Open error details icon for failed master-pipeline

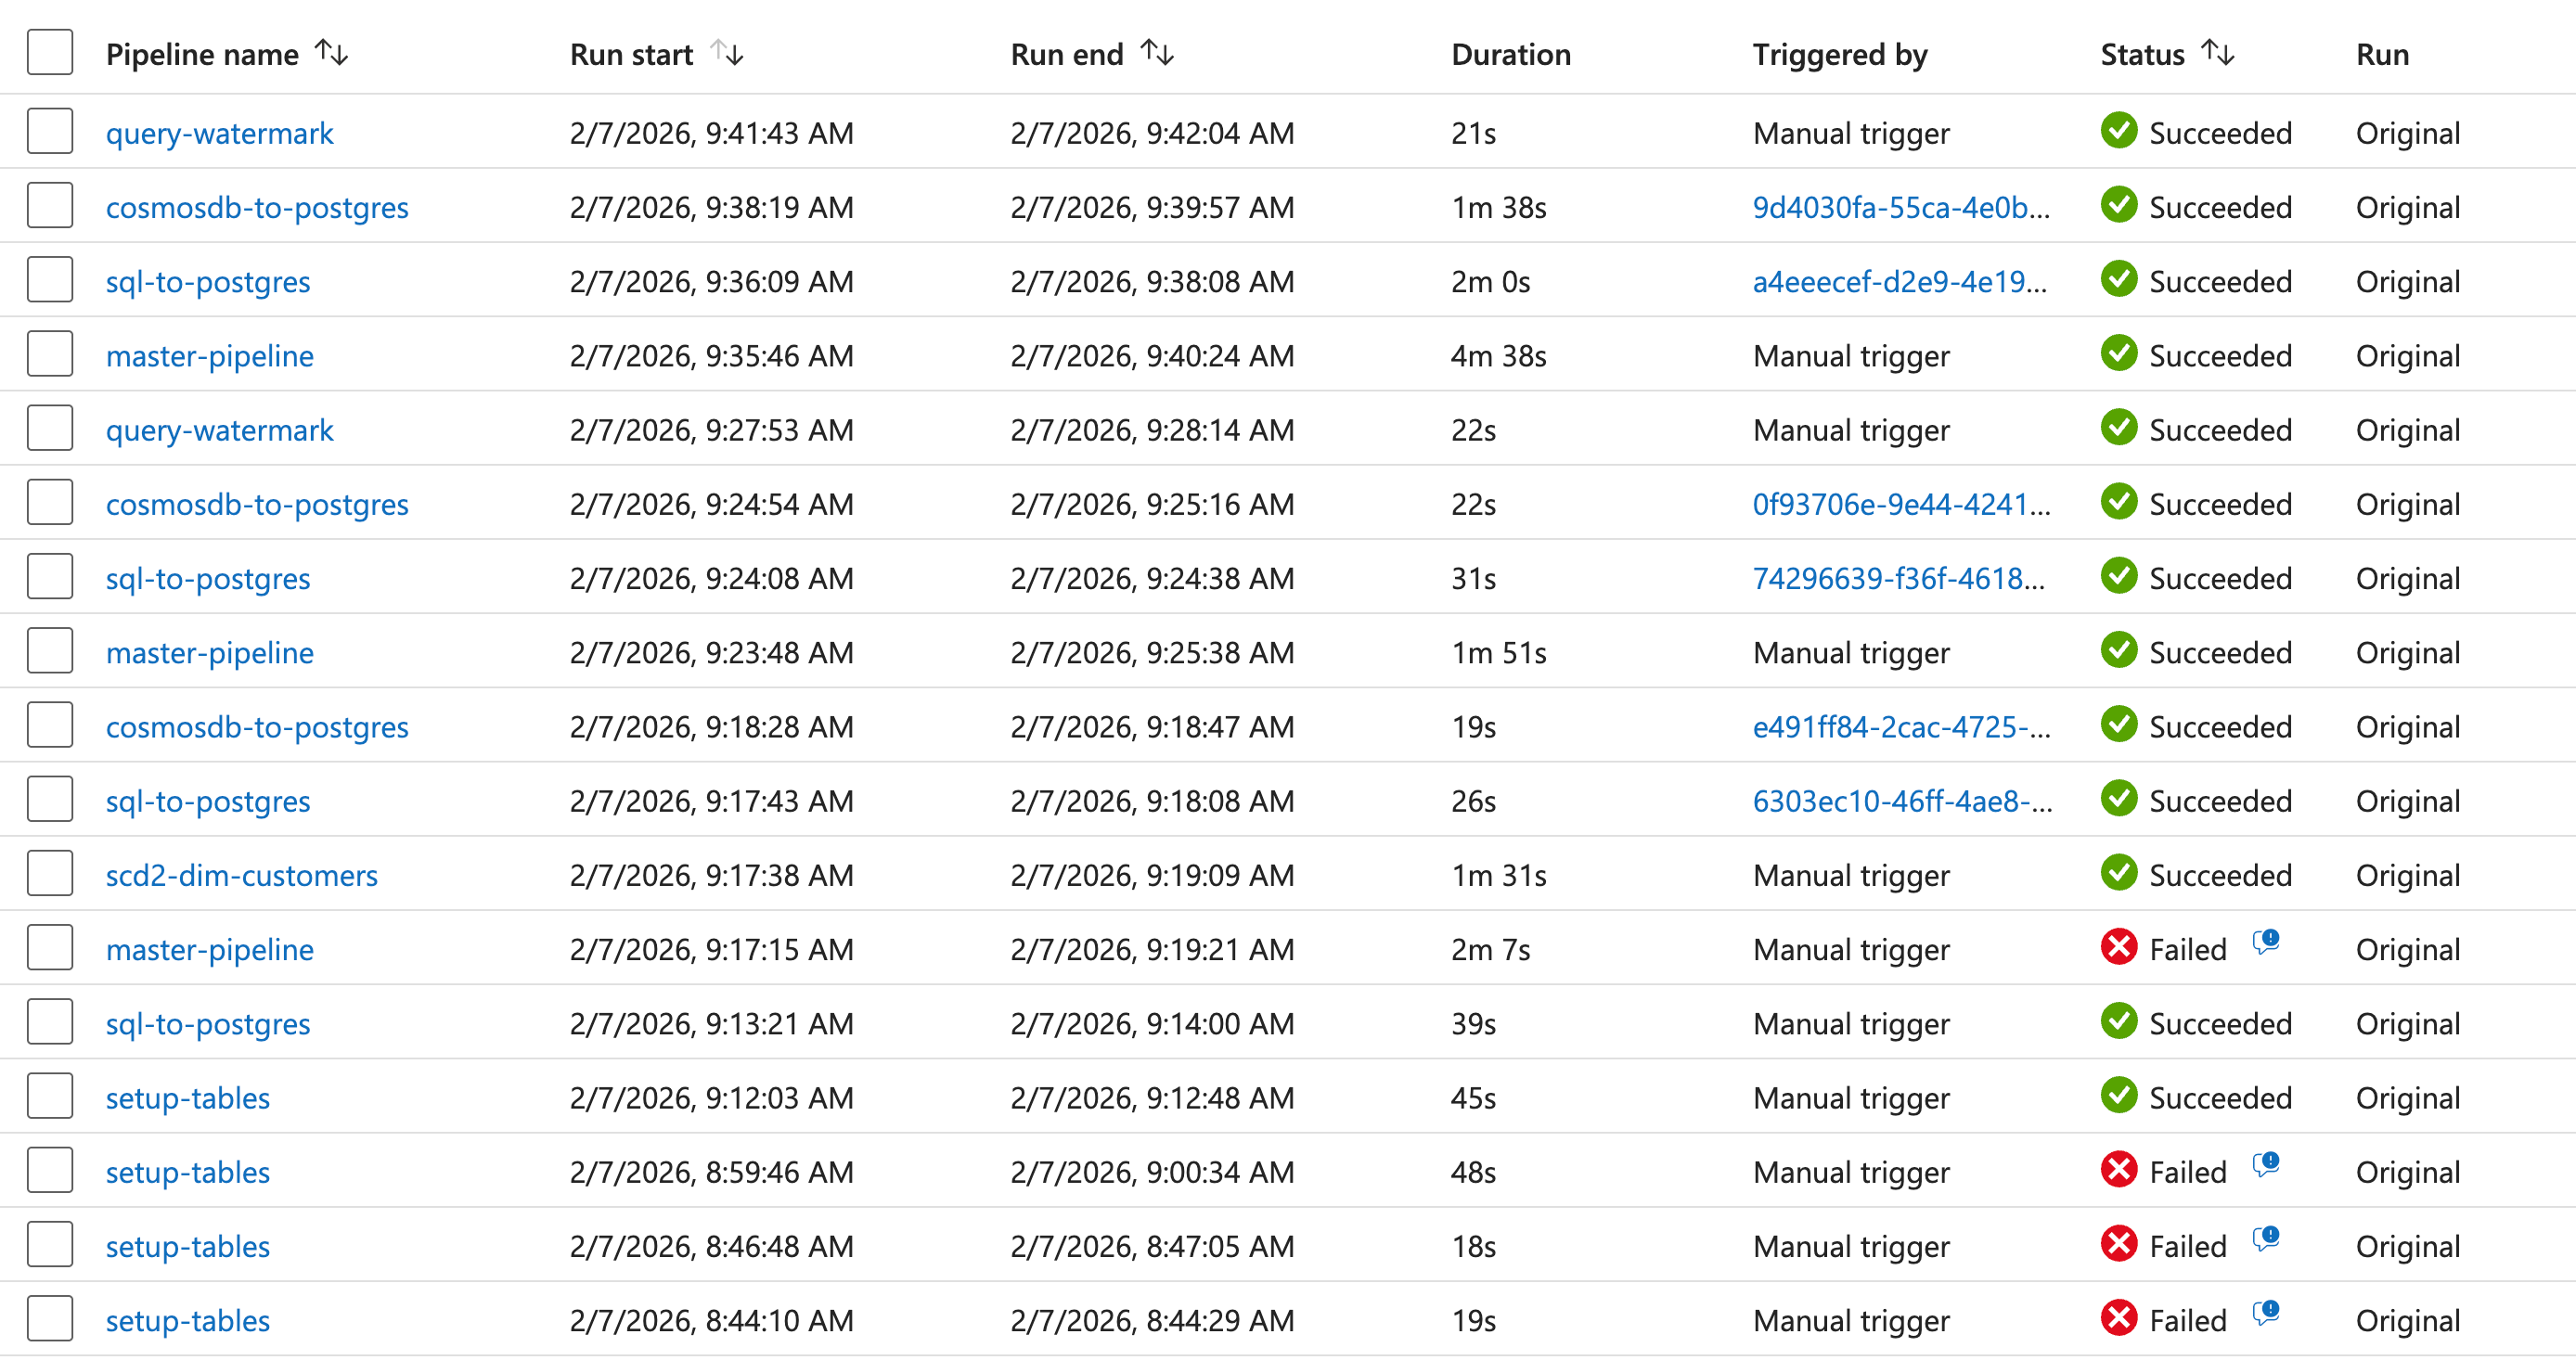tap(2266, 941)
